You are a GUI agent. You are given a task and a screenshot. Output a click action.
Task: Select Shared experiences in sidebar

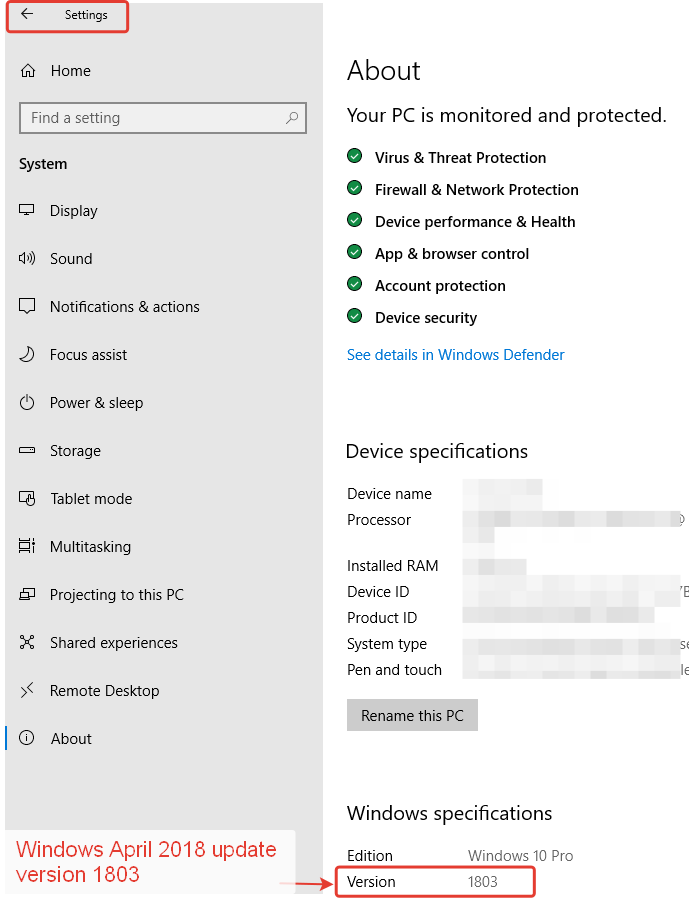(113, 643)
